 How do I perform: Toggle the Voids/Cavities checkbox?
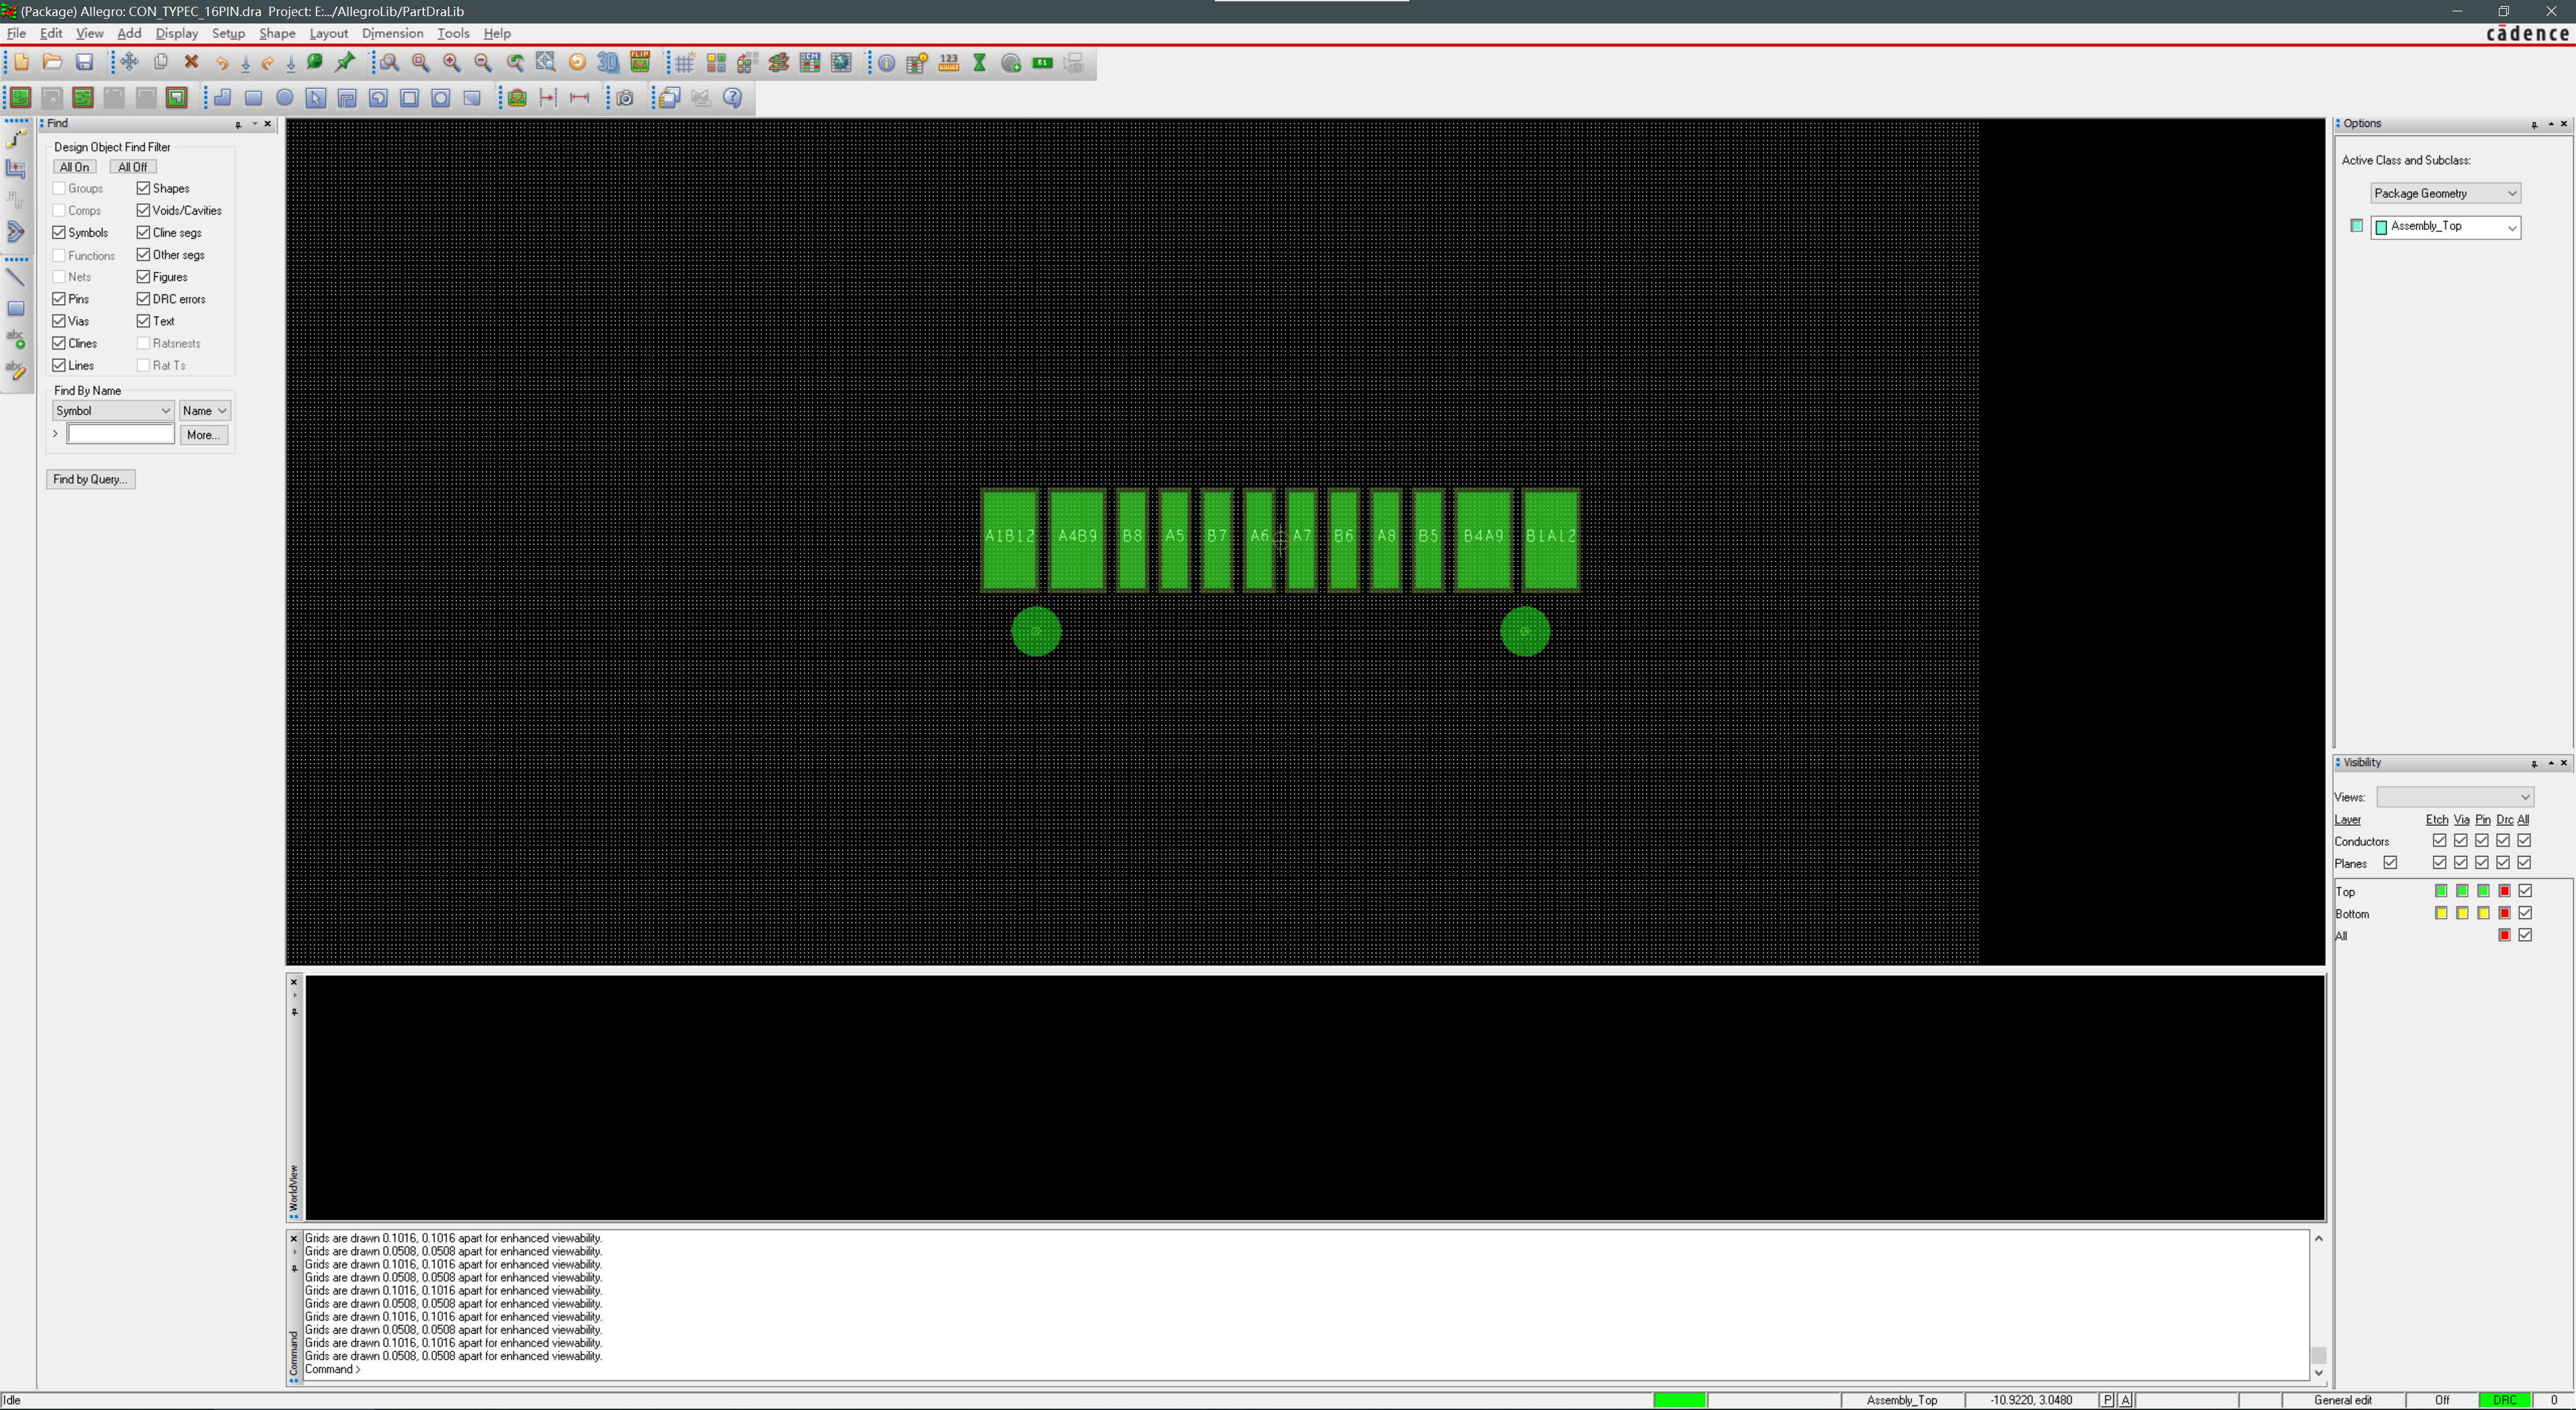pyautogui.click(x=143, y=210)
